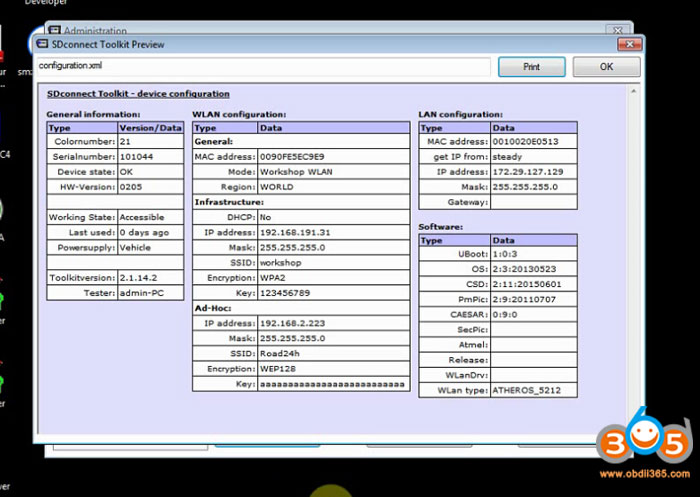Viewport: 700px width, 497px height.
Task: Click the configuration.xml file name field
Action: click(x=263, y=66)
